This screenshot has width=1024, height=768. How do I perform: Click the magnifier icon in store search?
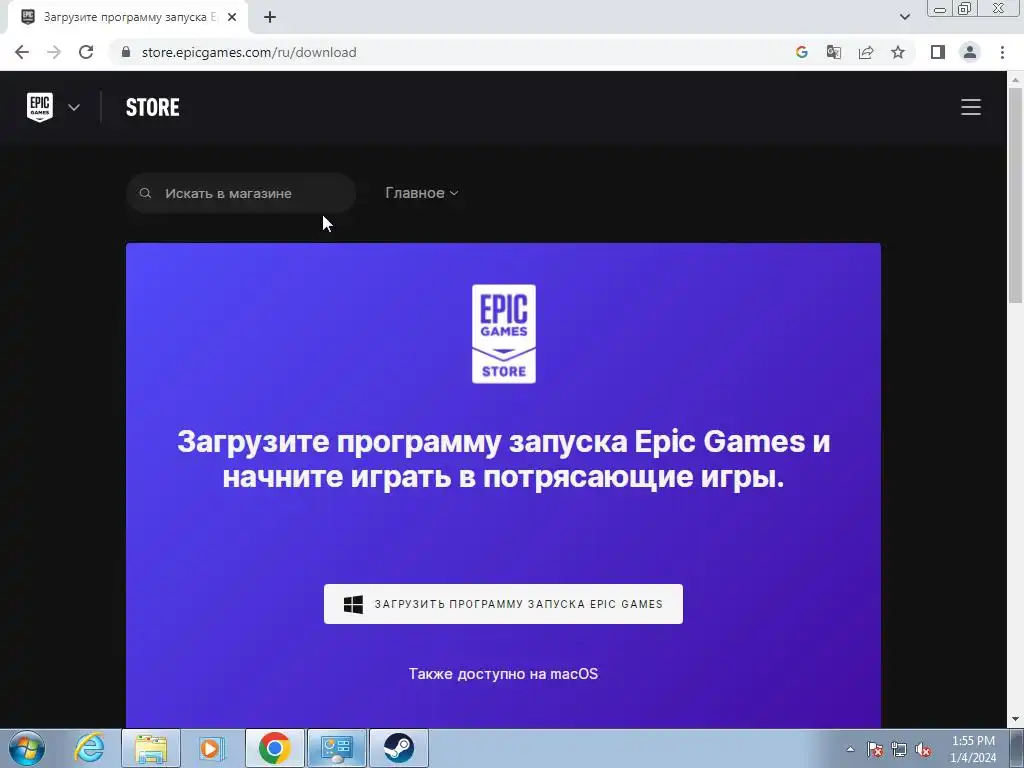pyautogui.click(x=146, y=193)
